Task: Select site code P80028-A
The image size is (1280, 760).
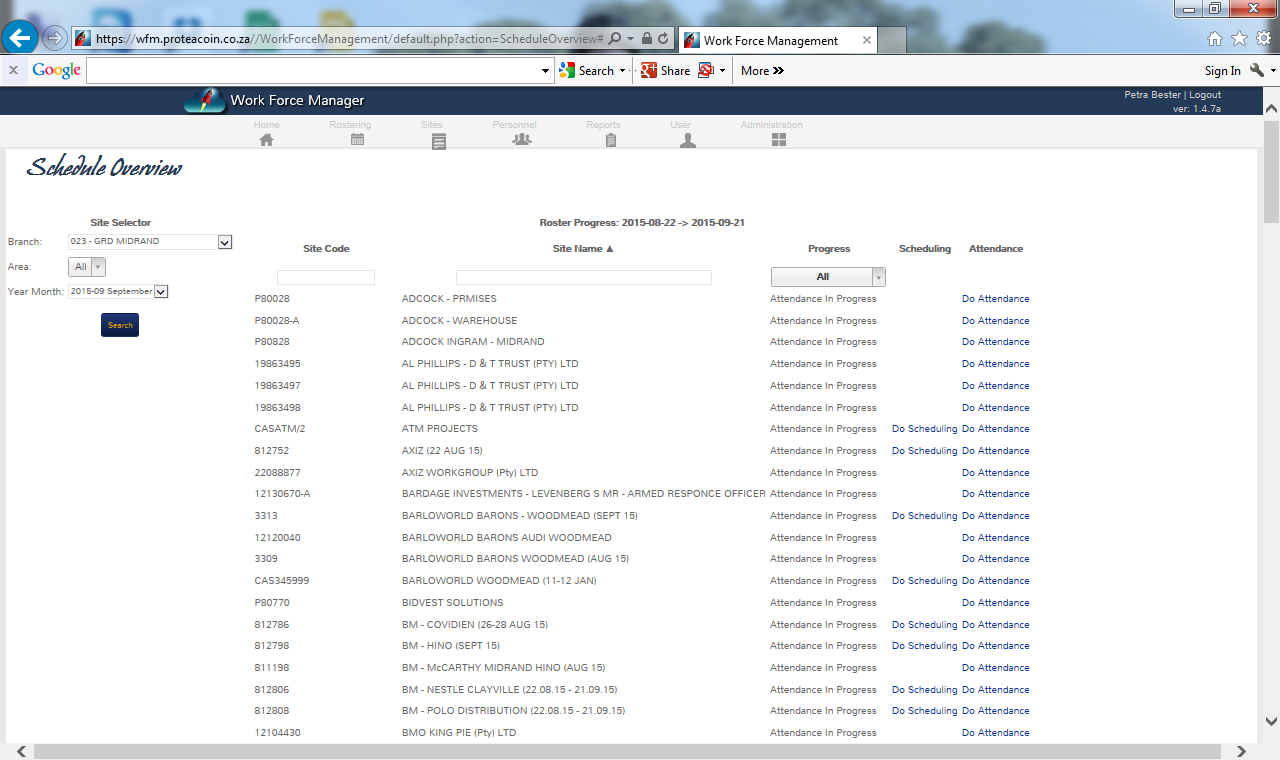Action: tap(277, 321)
